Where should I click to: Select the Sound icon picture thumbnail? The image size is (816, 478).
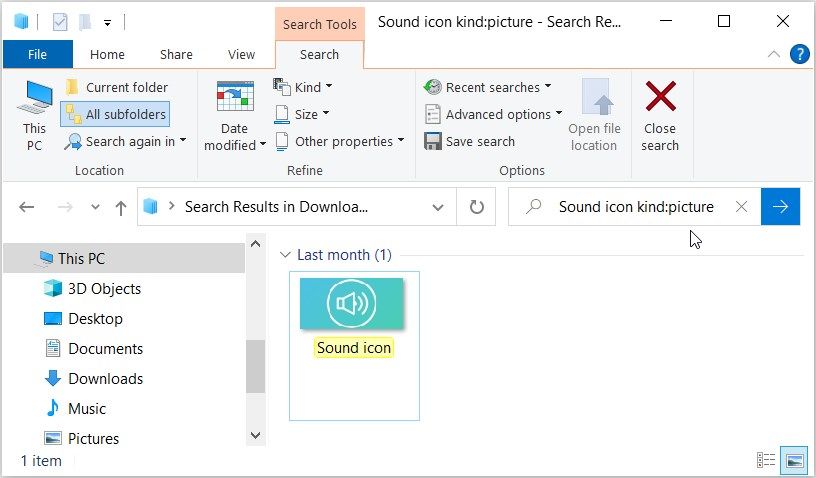coord(352,303)
